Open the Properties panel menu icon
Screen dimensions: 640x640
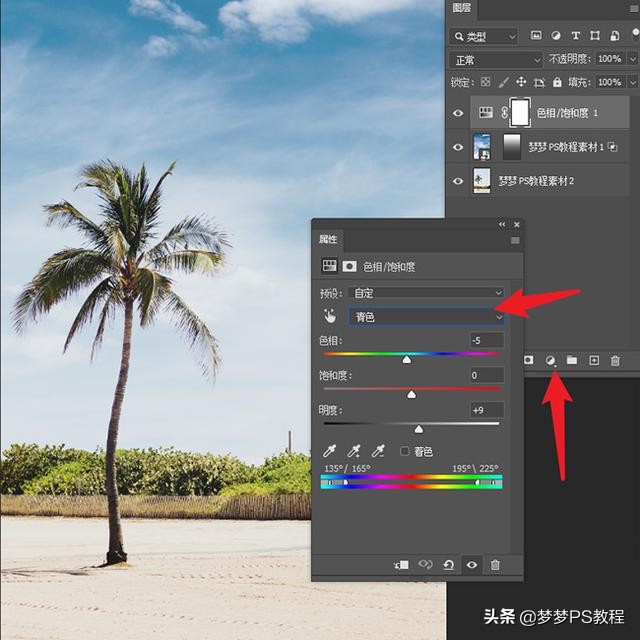[515, 240]
